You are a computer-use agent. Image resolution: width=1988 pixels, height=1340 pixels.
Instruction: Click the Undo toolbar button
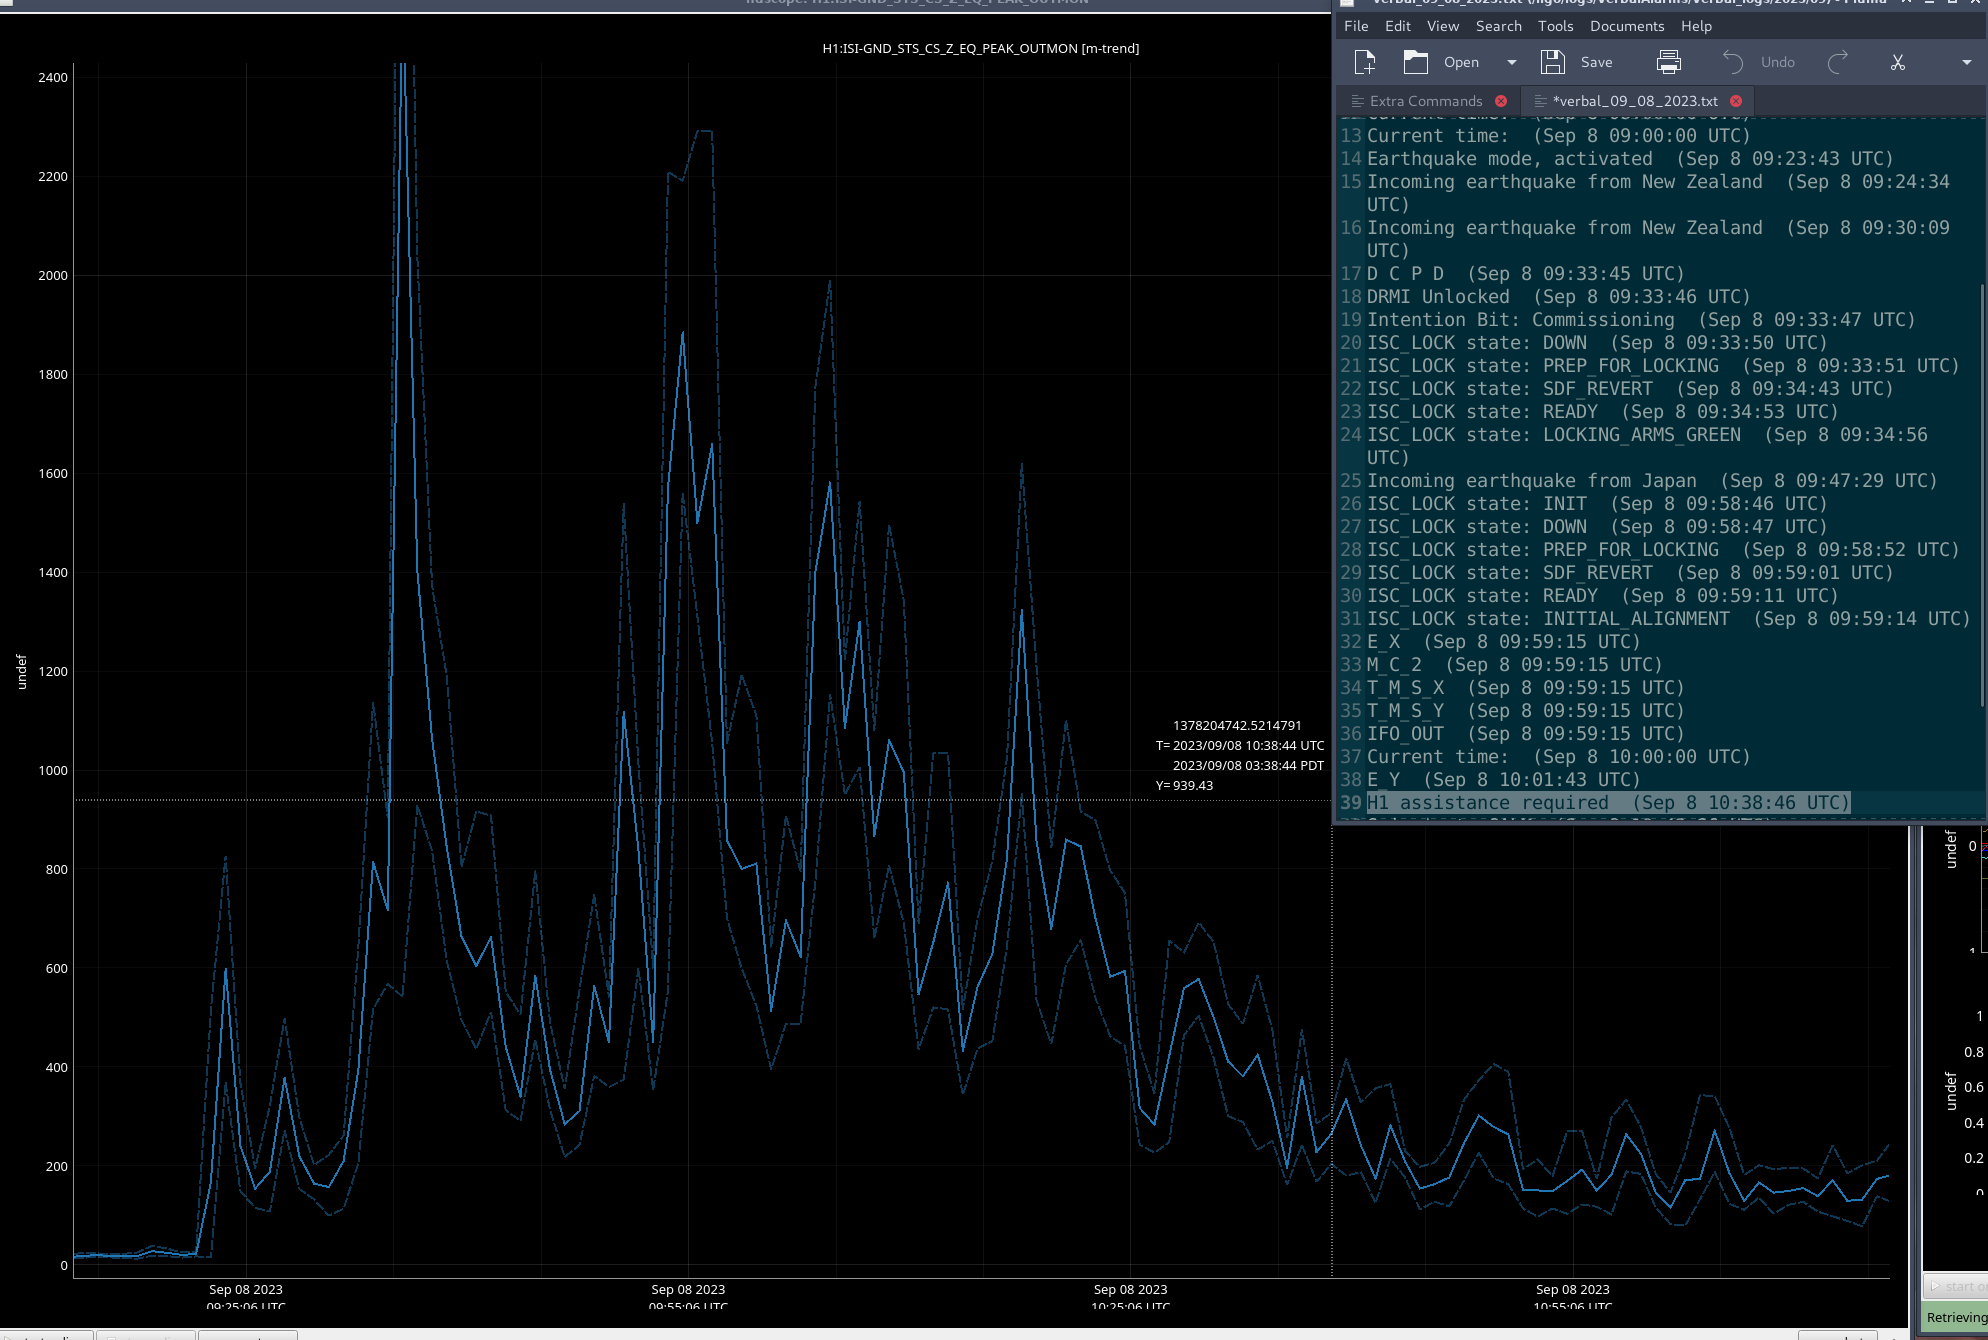coord(1758,62)
